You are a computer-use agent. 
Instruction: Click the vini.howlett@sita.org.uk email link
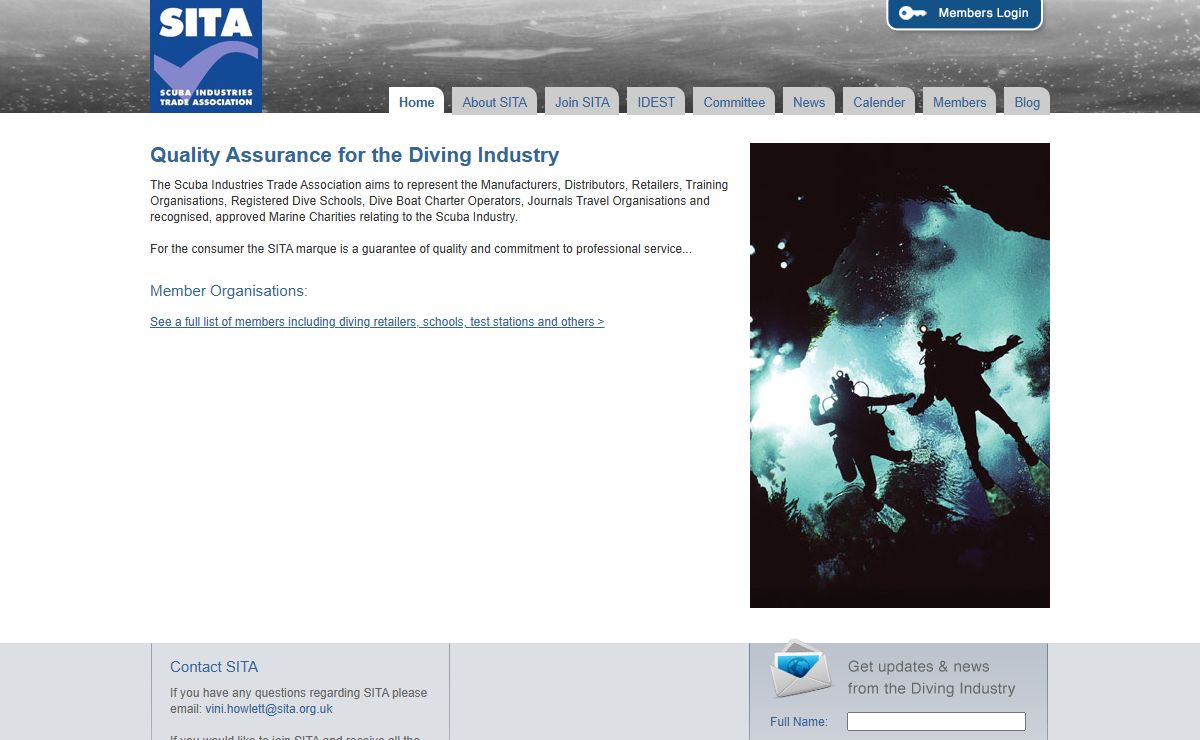point(269,709)
